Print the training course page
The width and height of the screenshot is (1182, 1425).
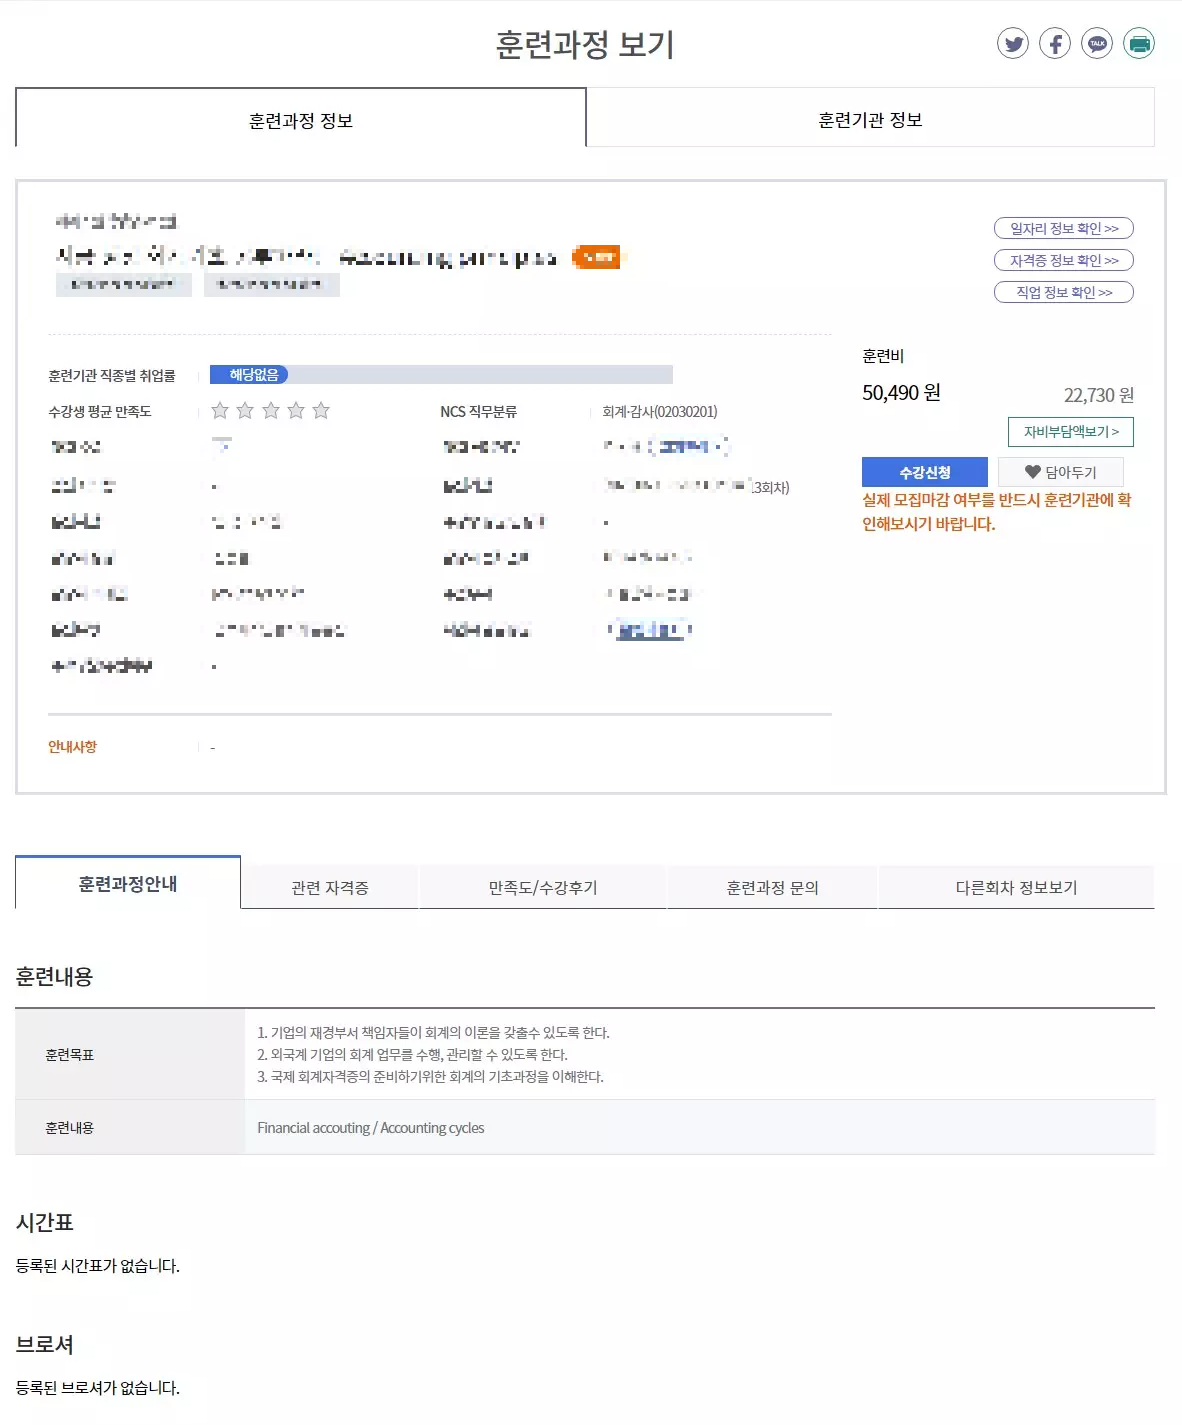[1137, 44]
